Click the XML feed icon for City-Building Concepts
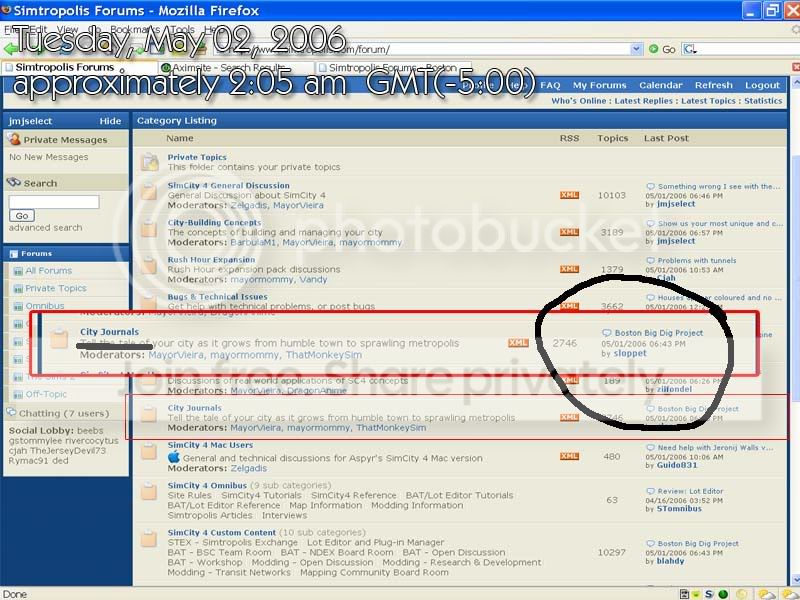The height and width of the screenshot is (600, 800). tap(569, 232)
